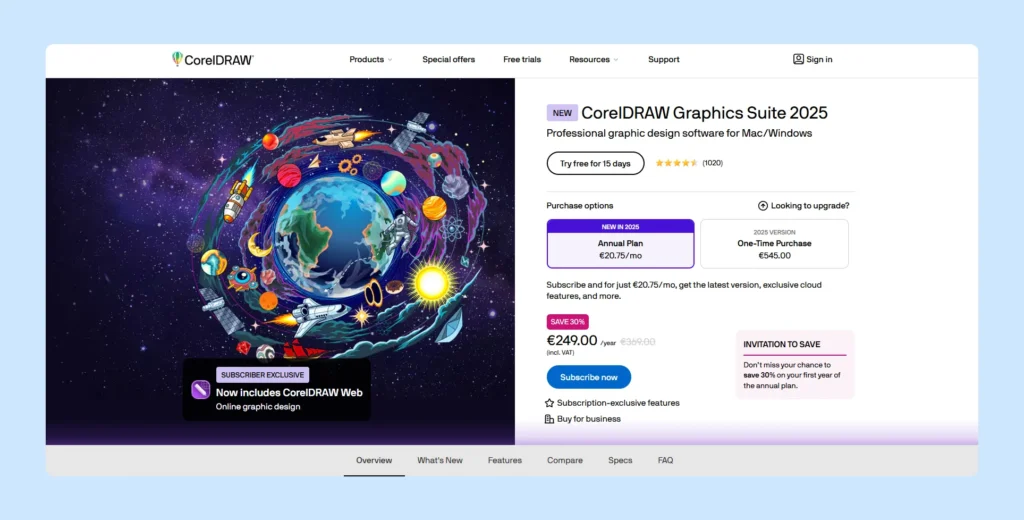
Task: Click the (1020) reviews count
Action: (x=712, y=163)
